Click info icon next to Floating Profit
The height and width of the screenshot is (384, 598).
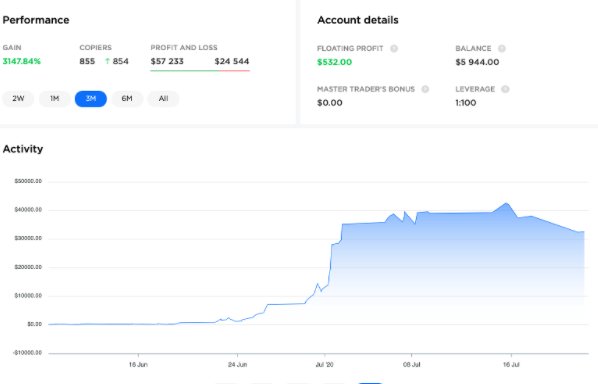(394, 48)
